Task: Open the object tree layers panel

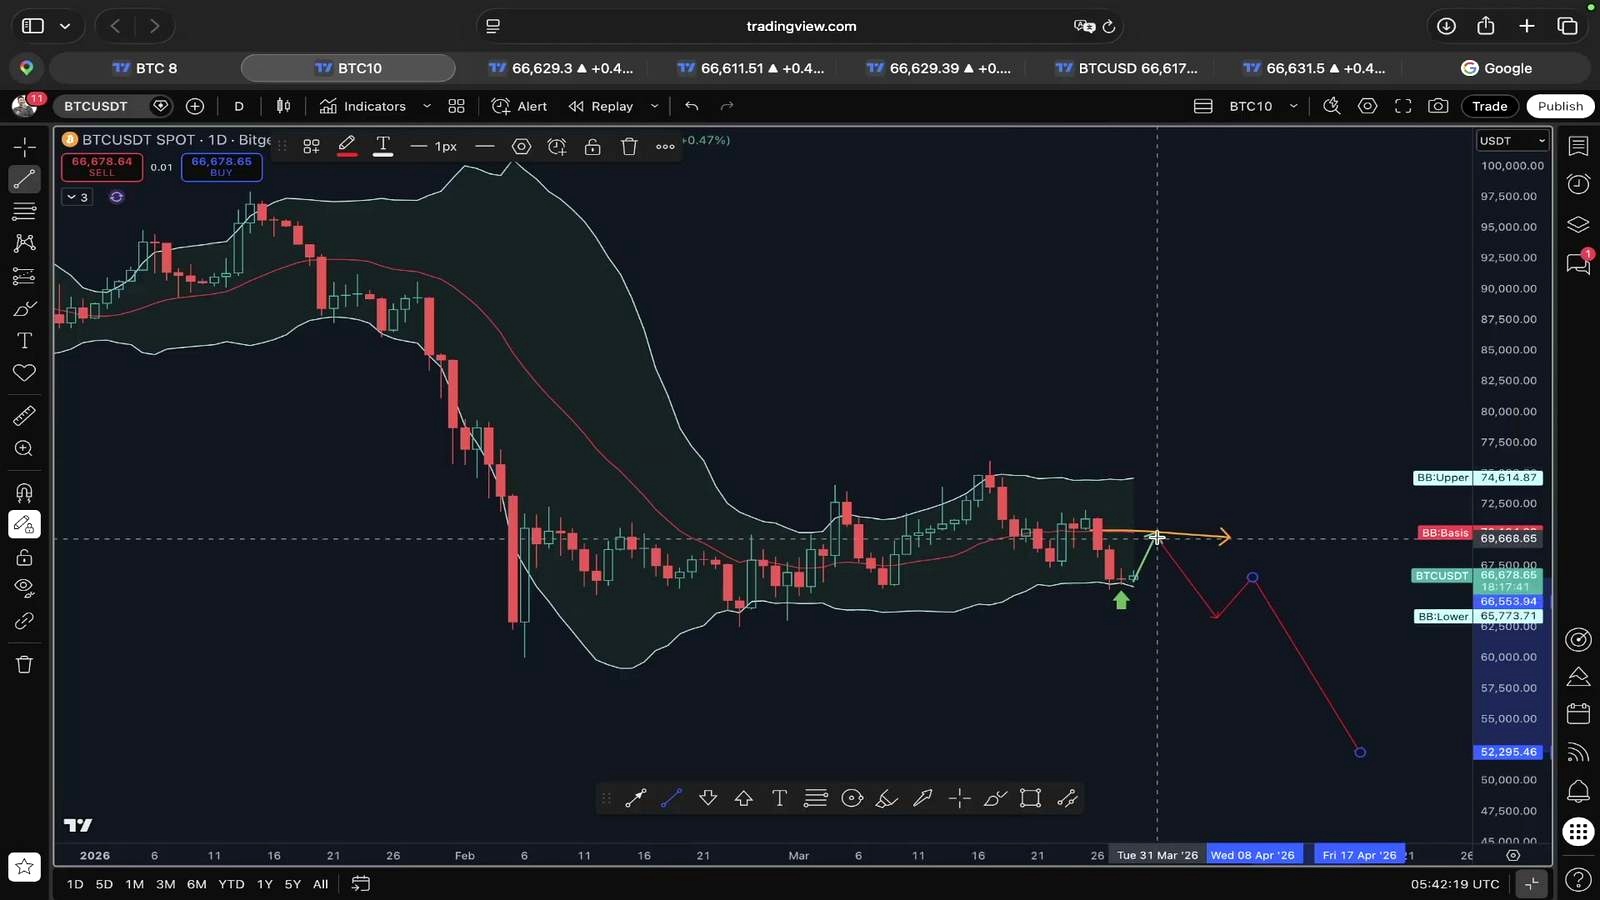Action: 1578,224
